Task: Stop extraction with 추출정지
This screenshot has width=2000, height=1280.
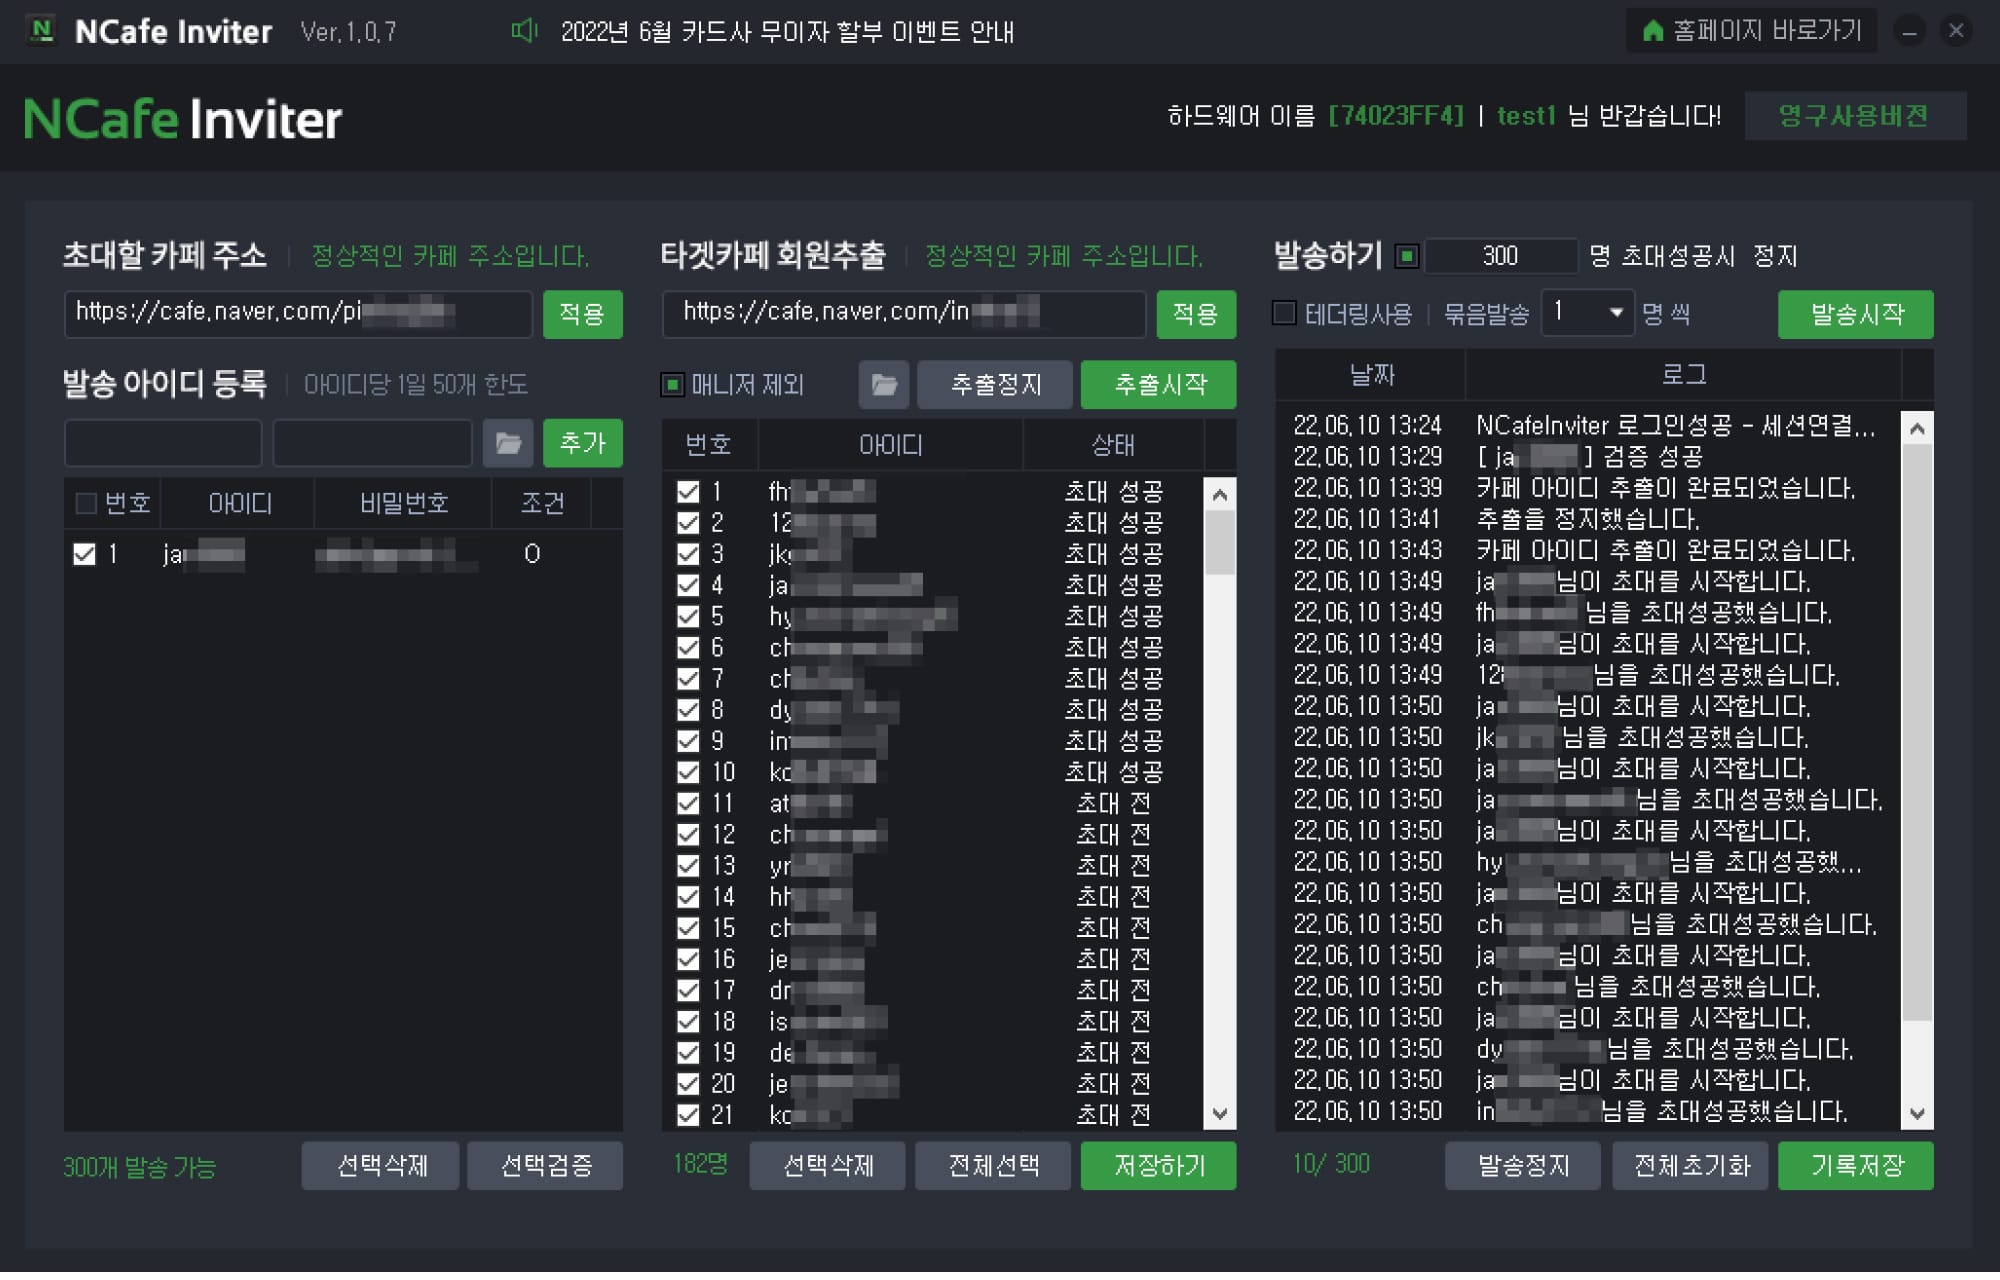Action: click(x=995, y=385)
